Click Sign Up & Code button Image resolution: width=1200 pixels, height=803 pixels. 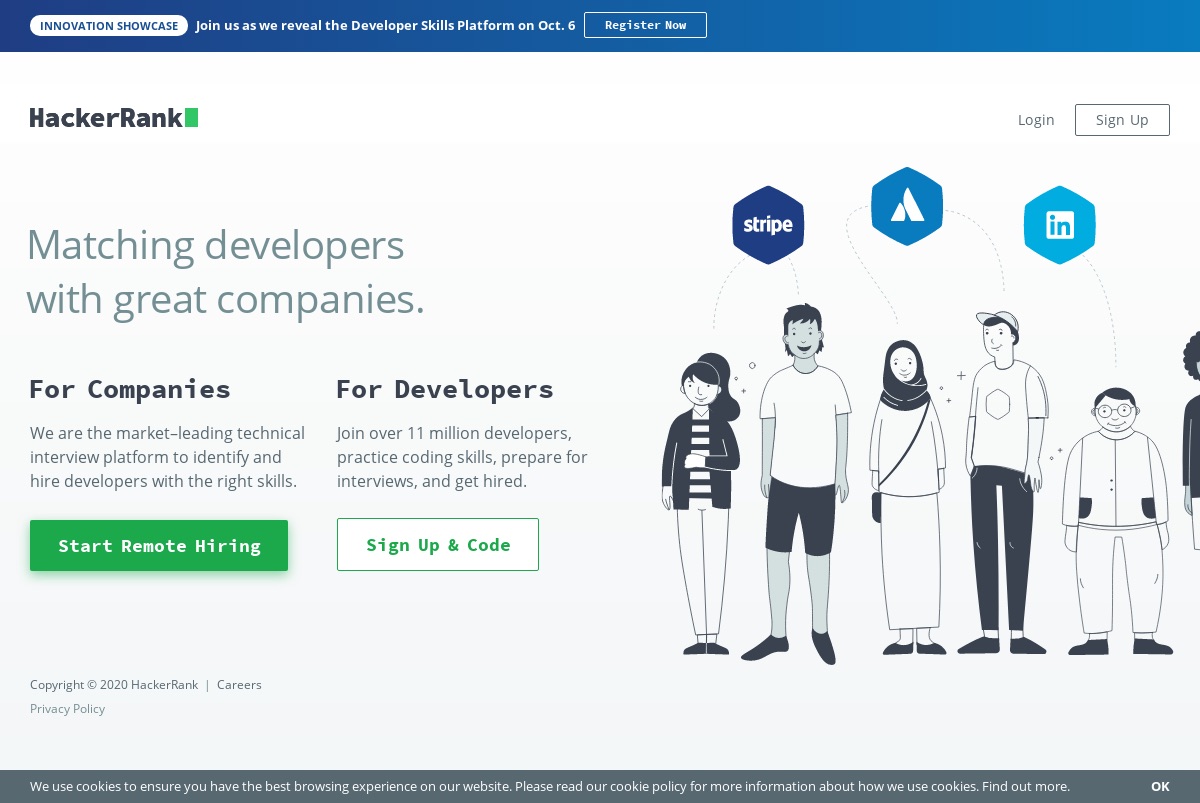(x=438, y=545)
